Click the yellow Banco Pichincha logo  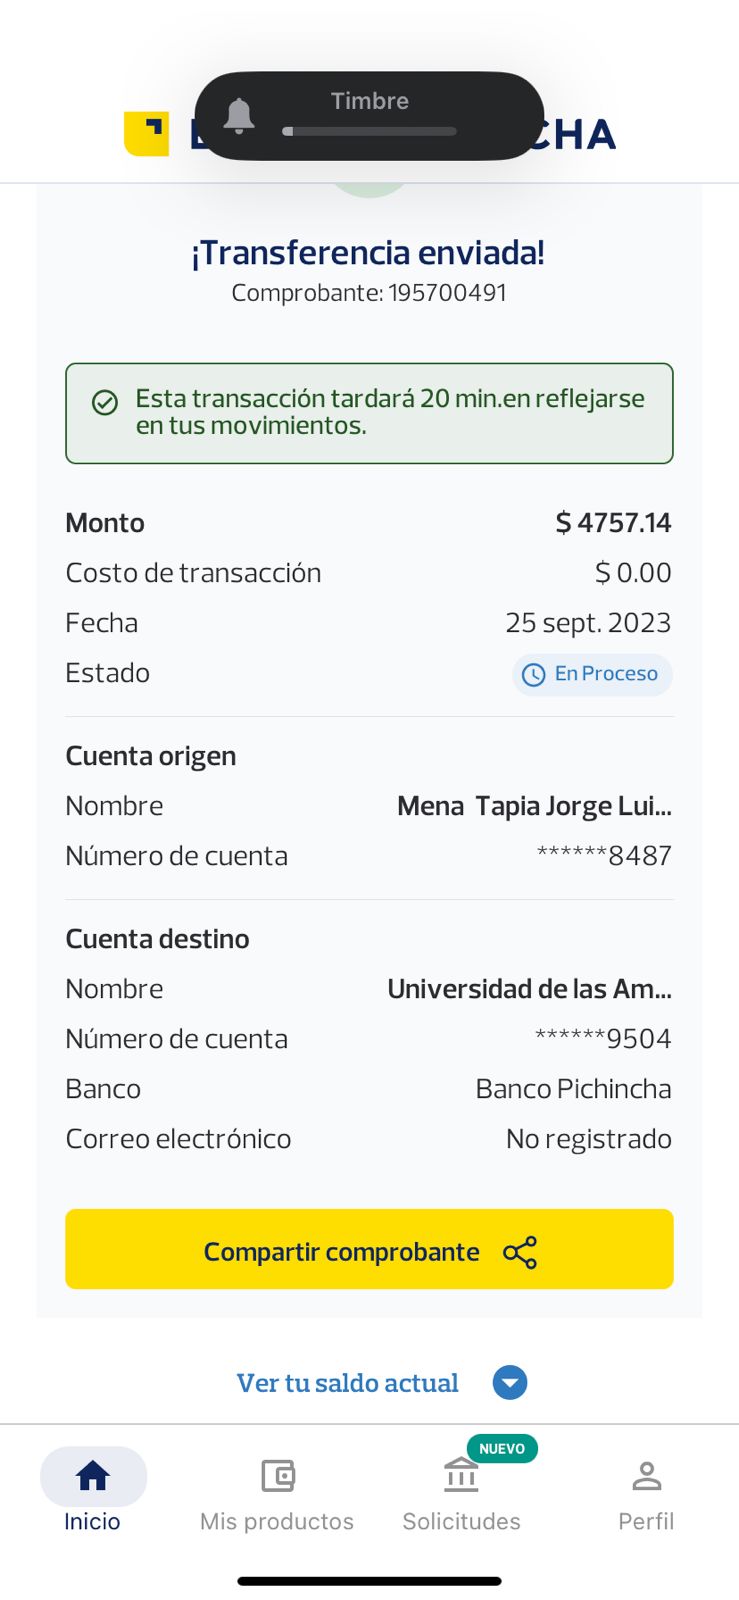pos(146,134)
